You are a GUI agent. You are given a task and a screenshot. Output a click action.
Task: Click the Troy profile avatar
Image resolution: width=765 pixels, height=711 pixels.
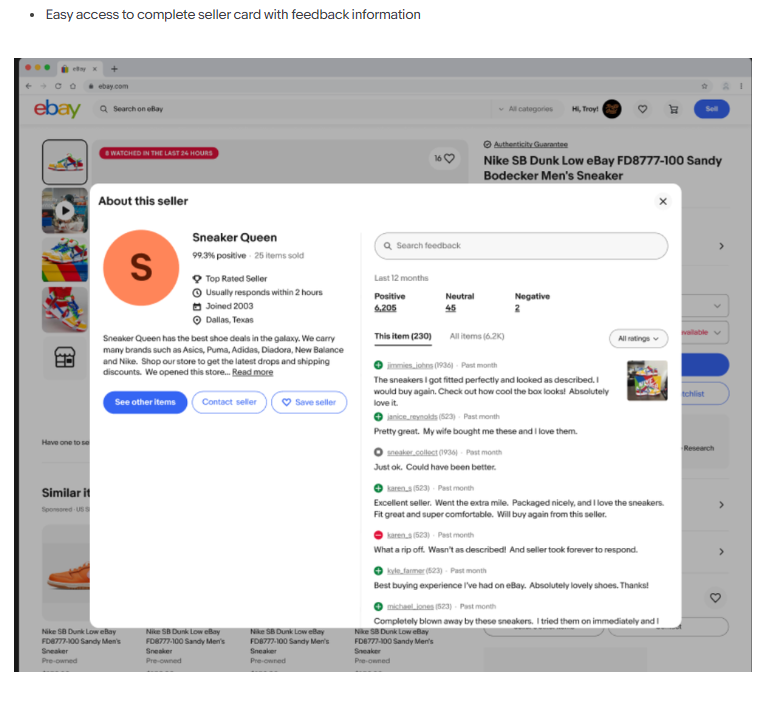click(611, 109)
